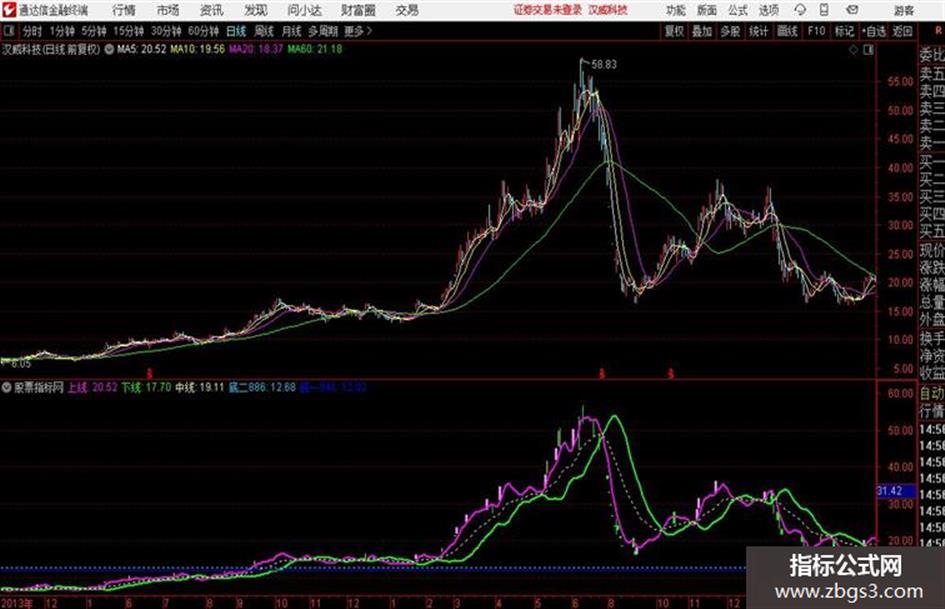Switch to the 60分钟 period tab

[x=203, y=31]
